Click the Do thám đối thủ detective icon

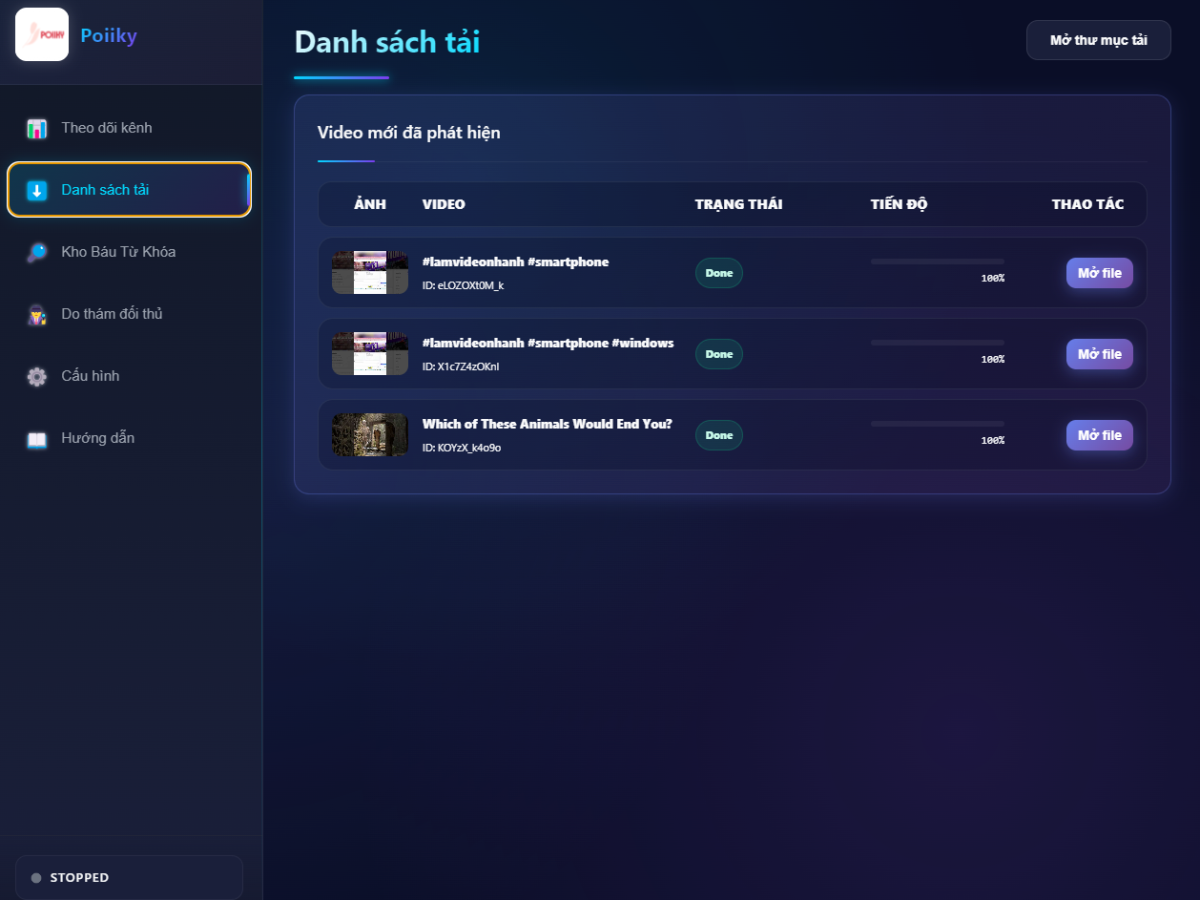pos(37,314)
